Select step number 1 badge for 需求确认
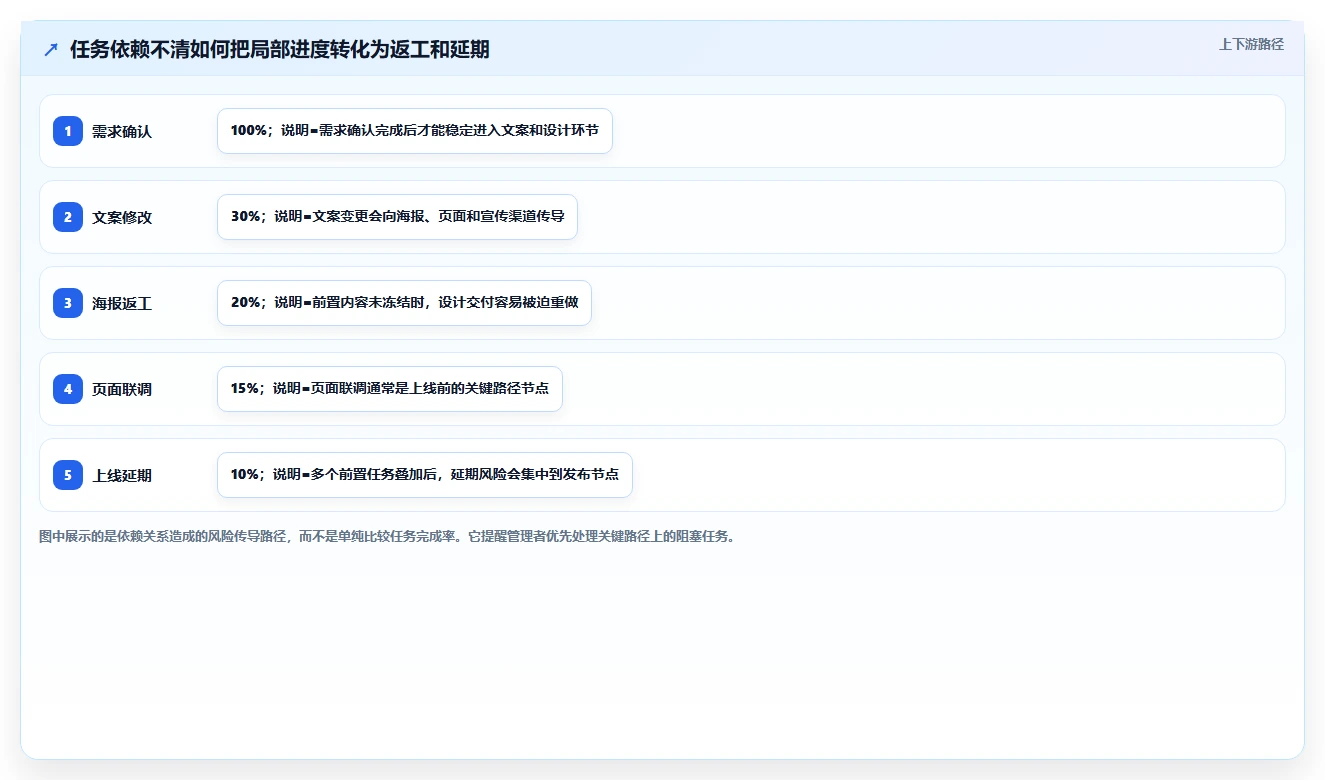The height and width of the screenshot is (780, 1325). pyautogui.click(x=68, y=131)
